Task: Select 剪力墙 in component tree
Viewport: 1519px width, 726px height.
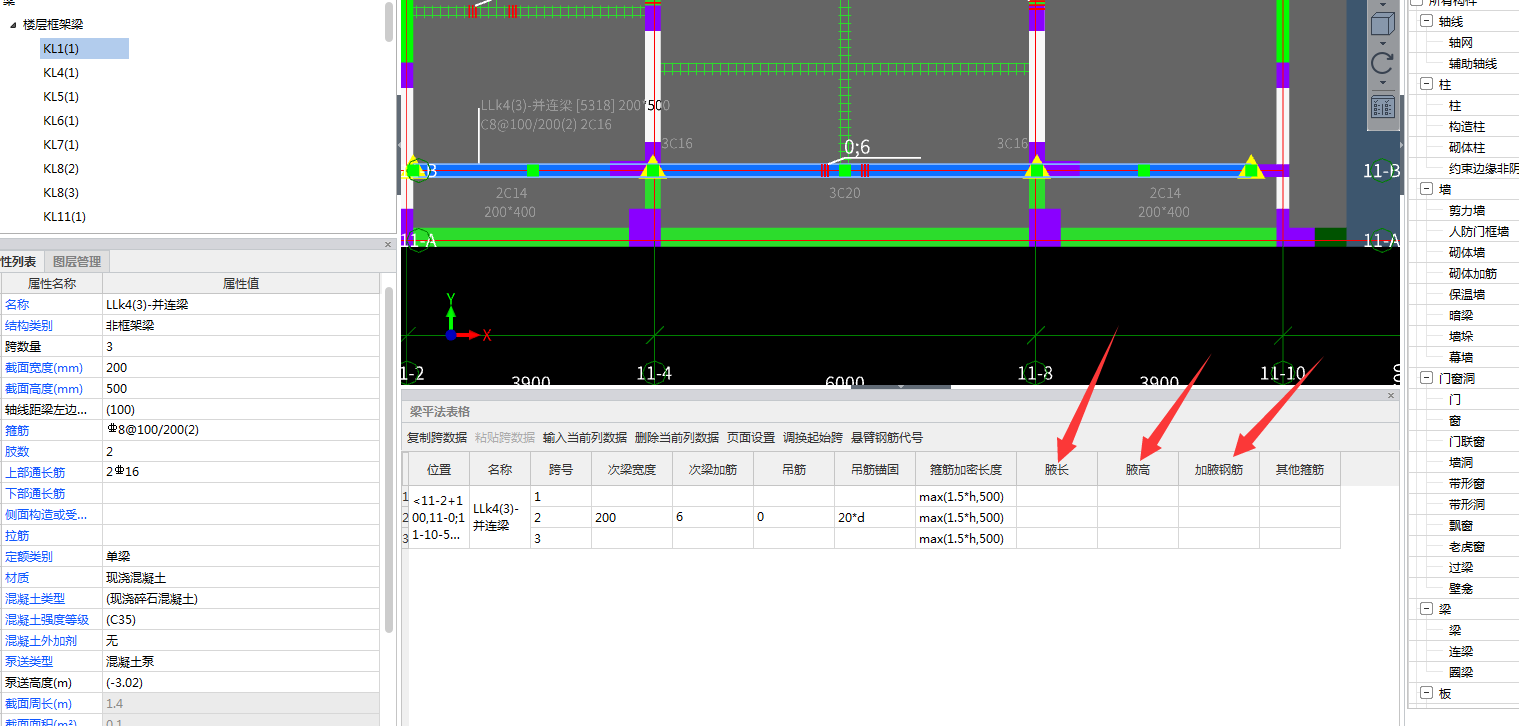Action: tap(1467, 210)
